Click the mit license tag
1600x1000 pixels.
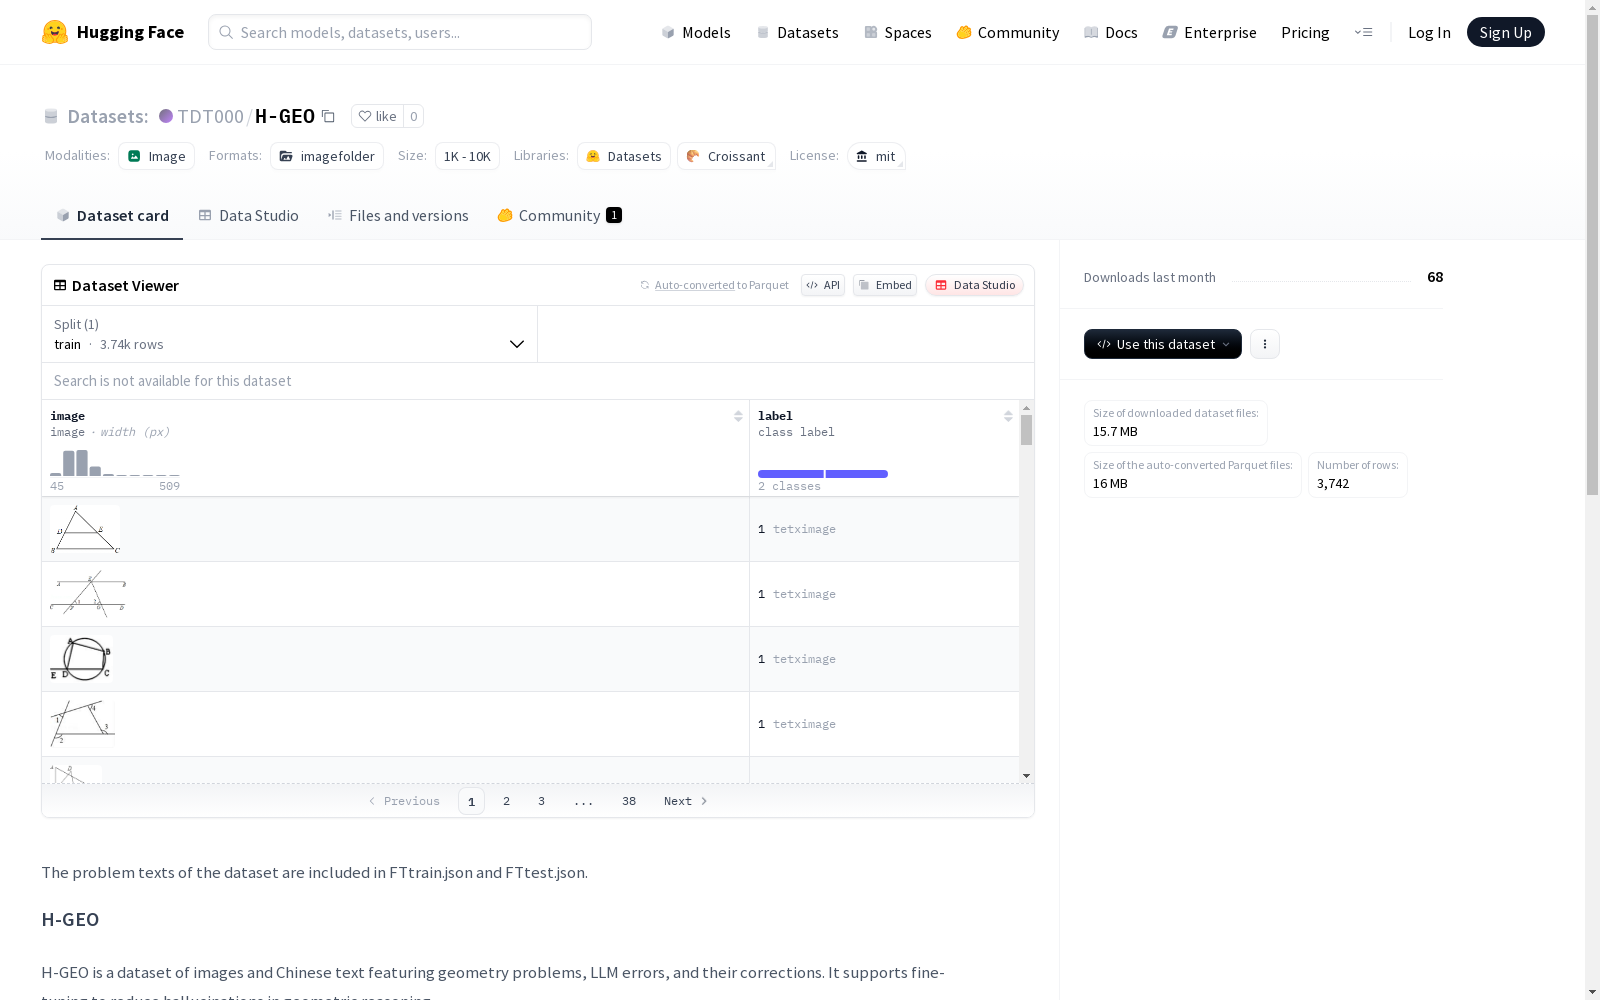[876, 156]
